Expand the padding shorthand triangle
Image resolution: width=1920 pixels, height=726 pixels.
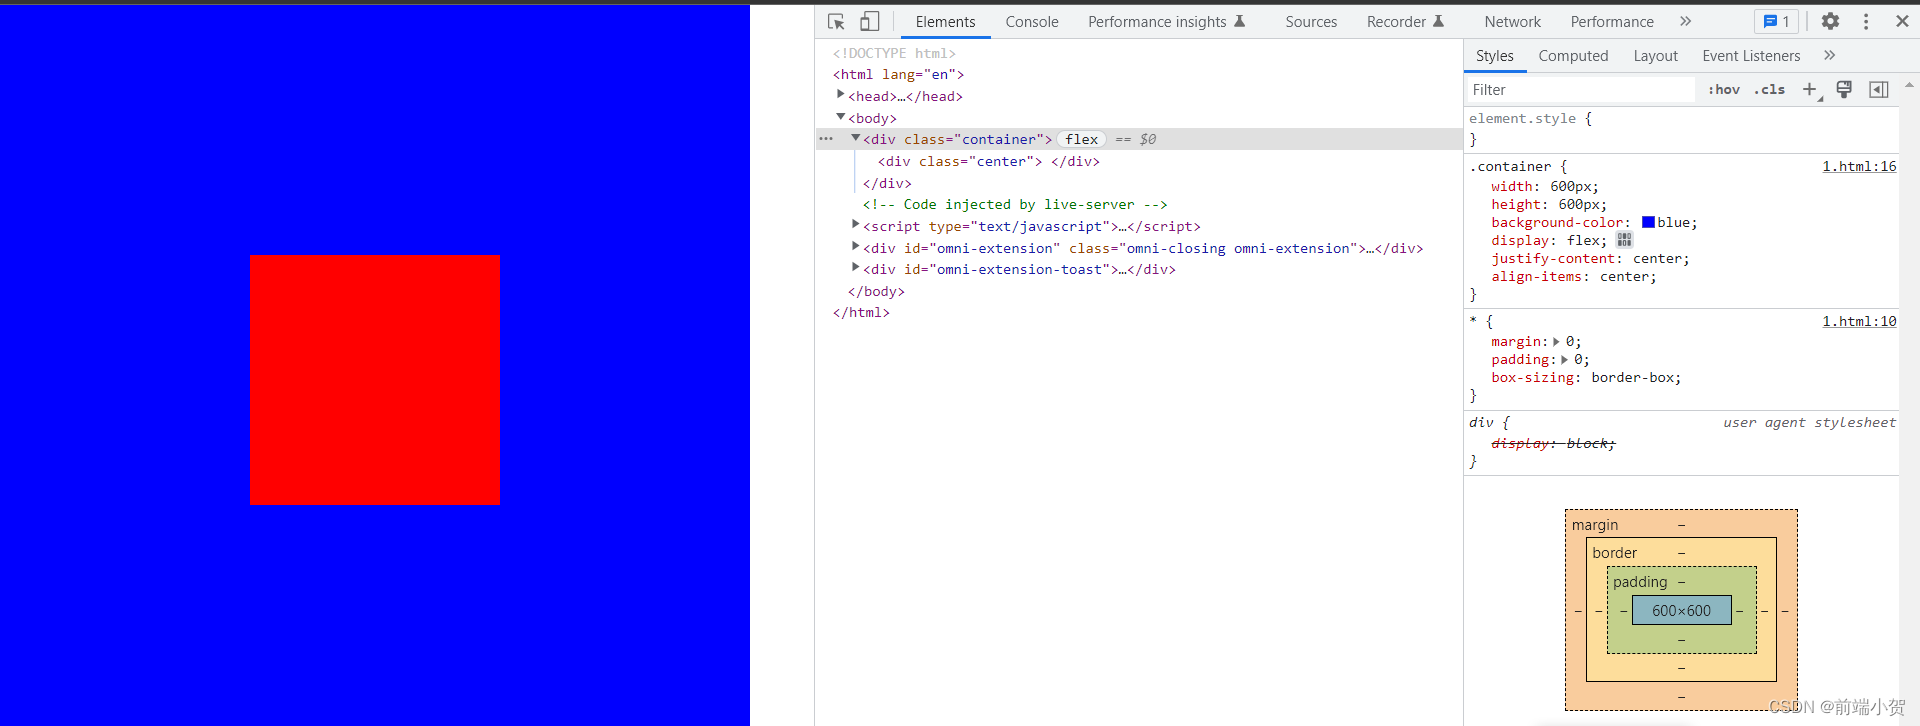point(1565,360)
